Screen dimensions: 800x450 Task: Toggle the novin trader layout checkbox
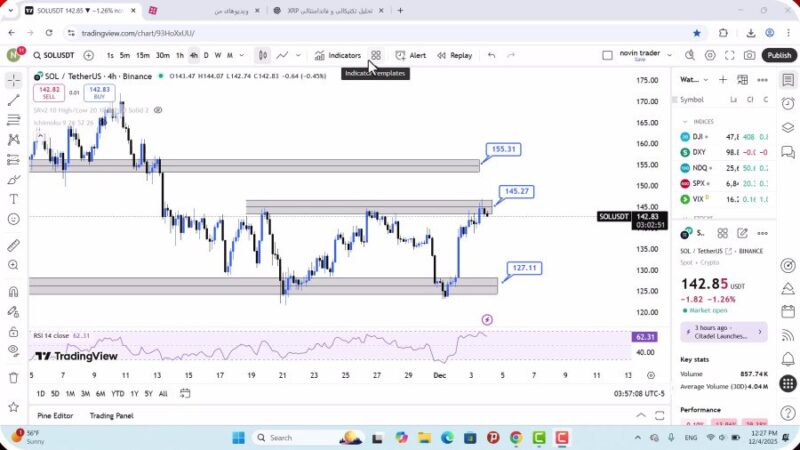pyautogui.click(x=607, y=56)
